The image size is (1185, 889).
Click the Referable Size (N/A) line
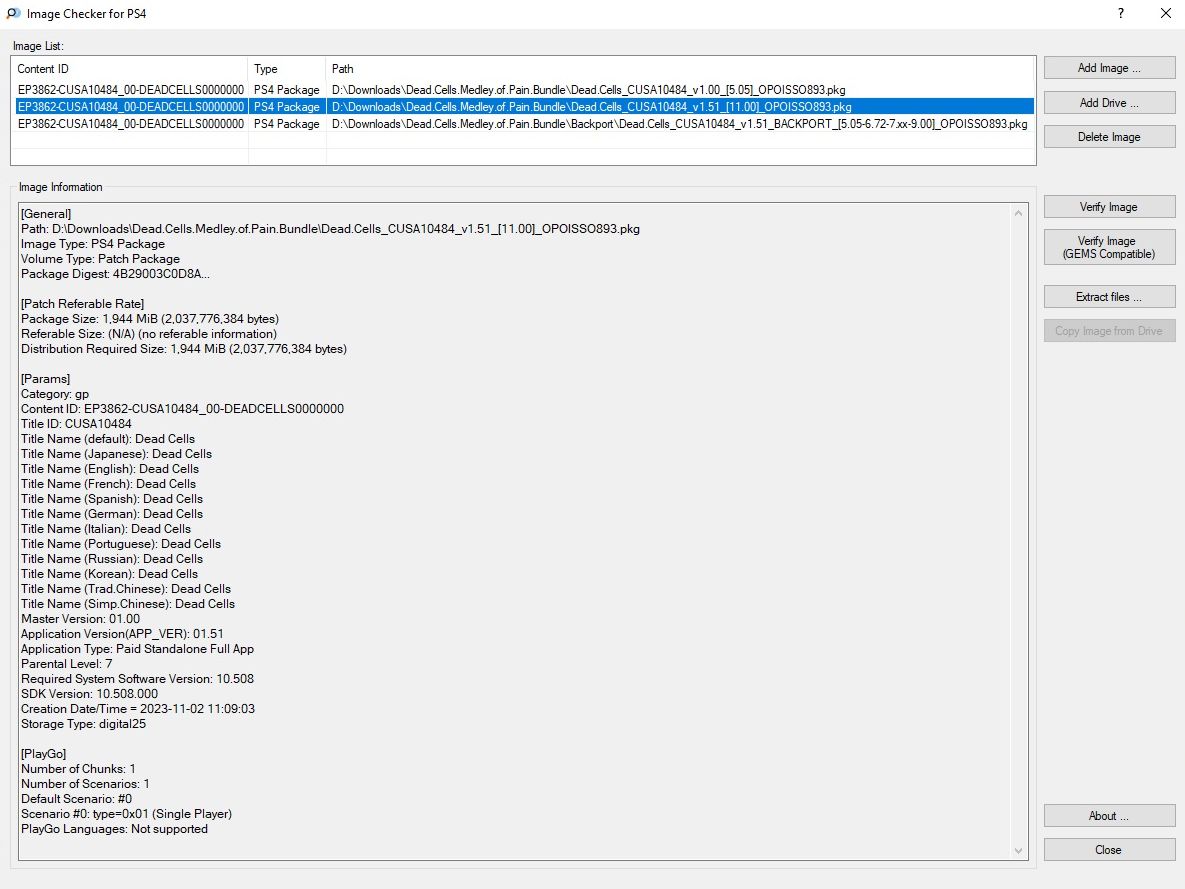coord(149,334)
